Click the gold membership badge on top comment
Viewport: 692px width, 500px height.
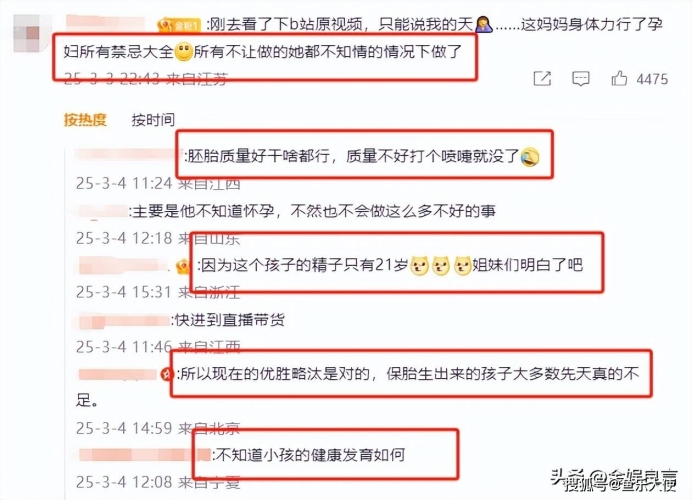(x=179, y=25)
